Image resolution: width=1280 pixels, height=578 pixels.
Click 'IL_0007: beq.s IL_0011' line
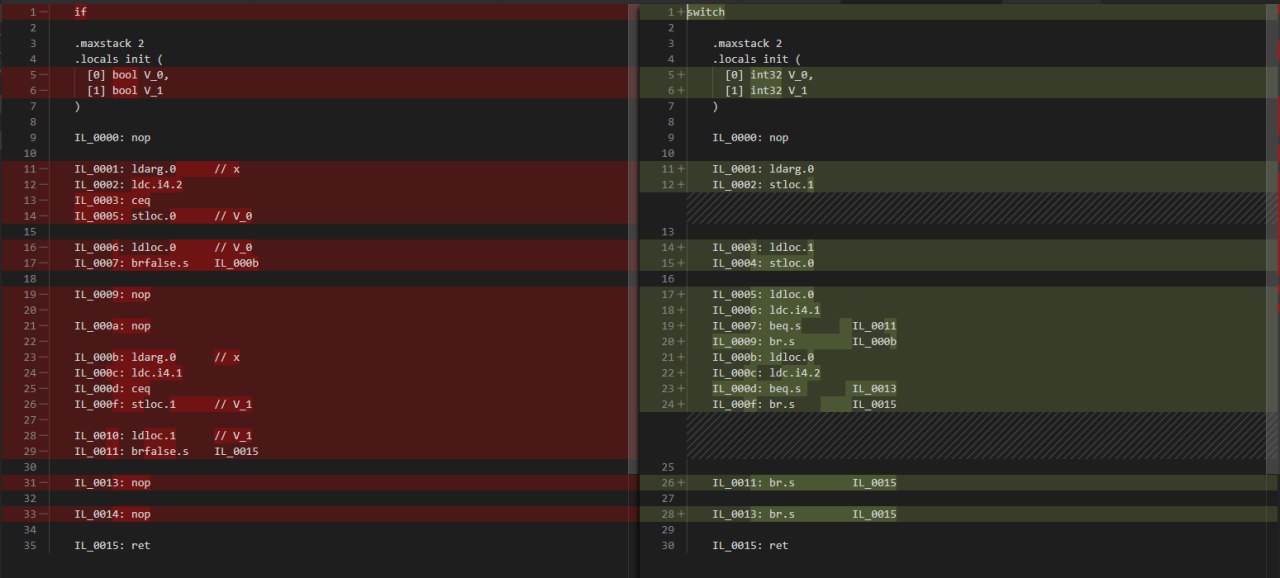804,326
